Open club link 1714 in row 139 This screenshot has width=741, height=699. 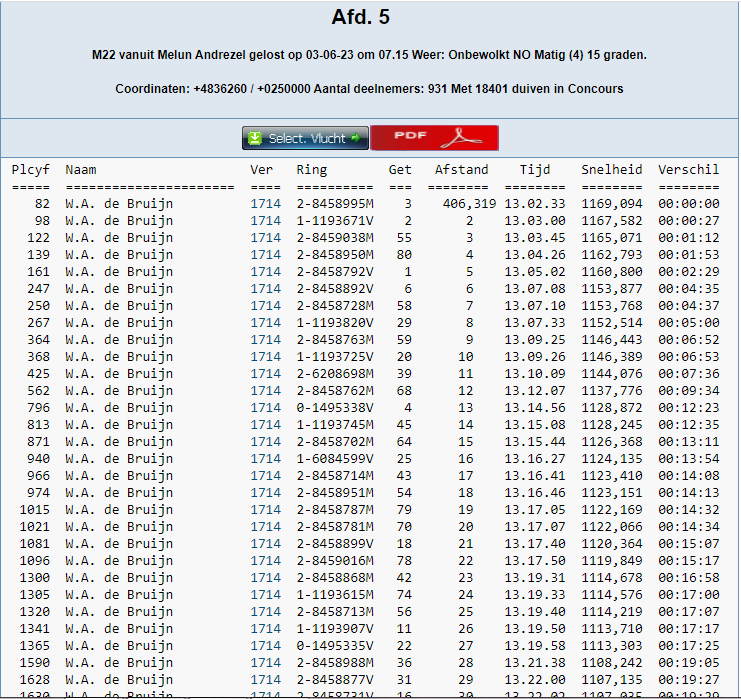pyautogui.click(x=265, y=255)
